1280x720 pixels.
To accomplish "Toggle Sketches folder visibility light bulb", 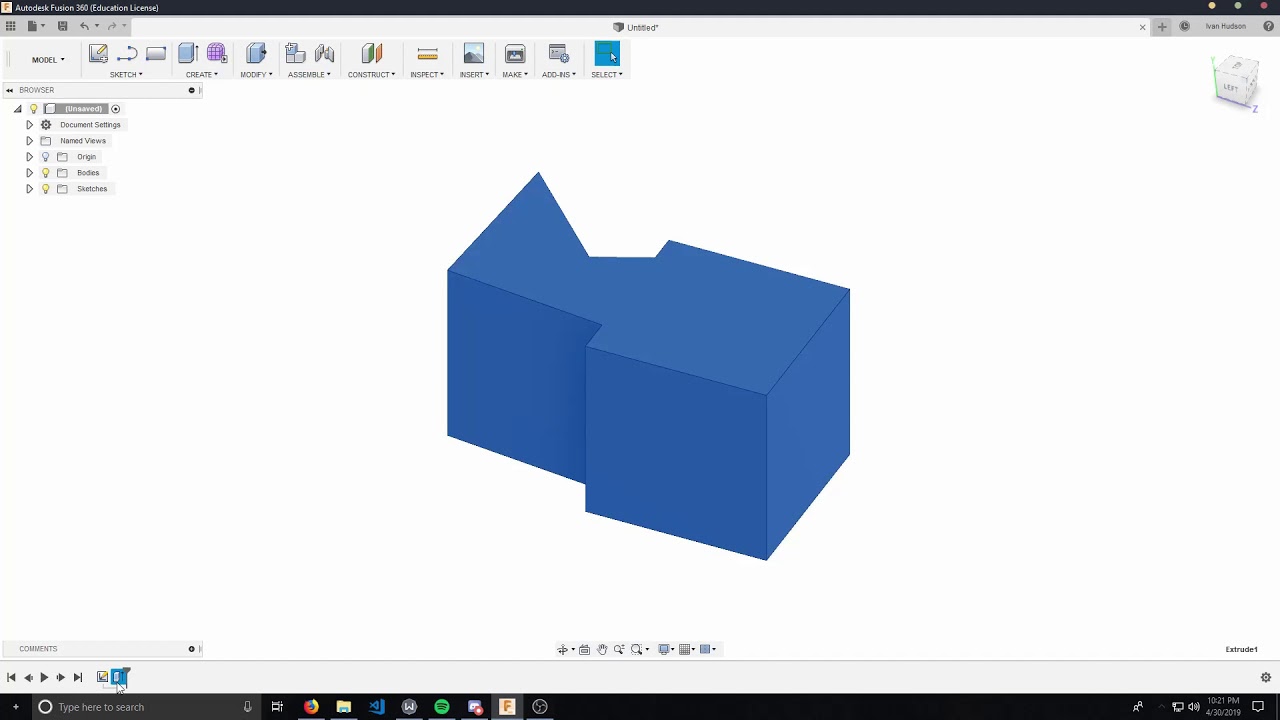I will (45, 189).
